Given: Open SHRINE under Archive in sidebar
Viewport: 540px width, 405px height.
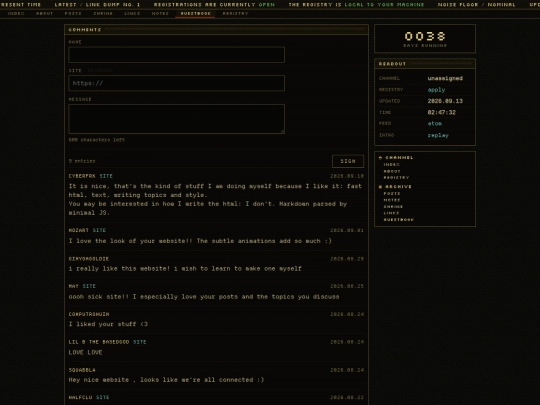Looking at the screenshot, I should [x=393, y=207].
